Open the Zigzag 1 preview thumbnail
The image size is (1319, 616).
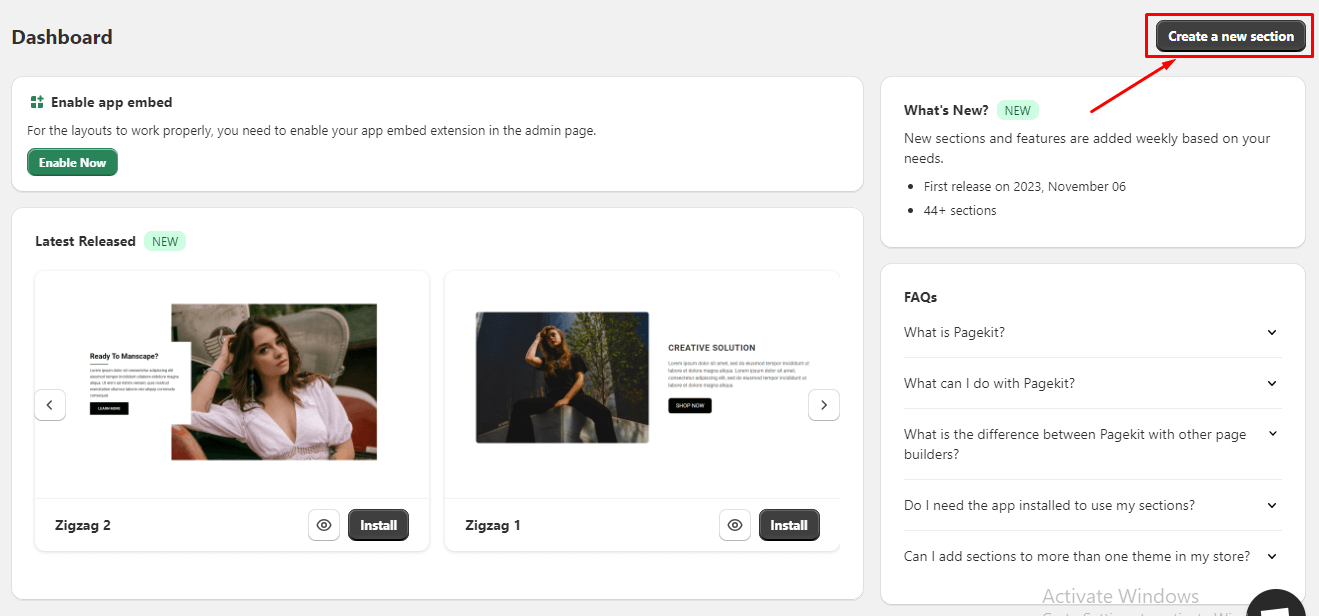[x=642, y=377]
